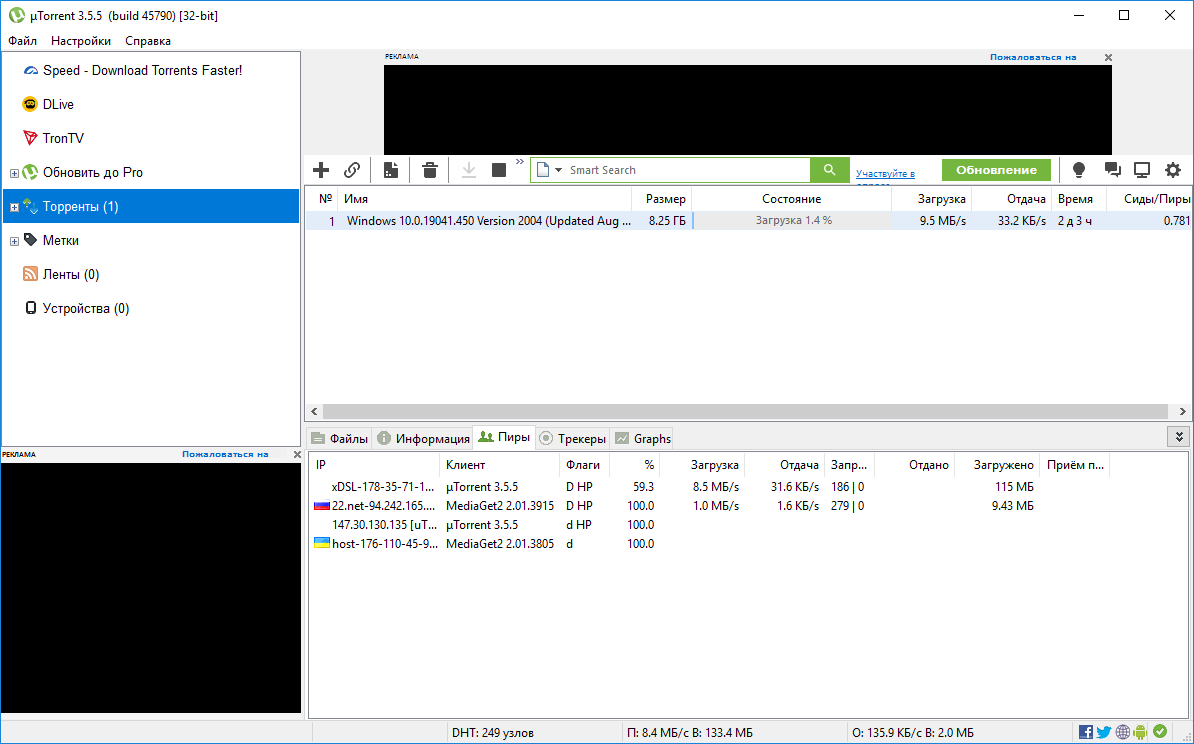Click the Facebook icon in the status bar
The height and width of the screenshot is (744, 1194).
point(1086,733)
